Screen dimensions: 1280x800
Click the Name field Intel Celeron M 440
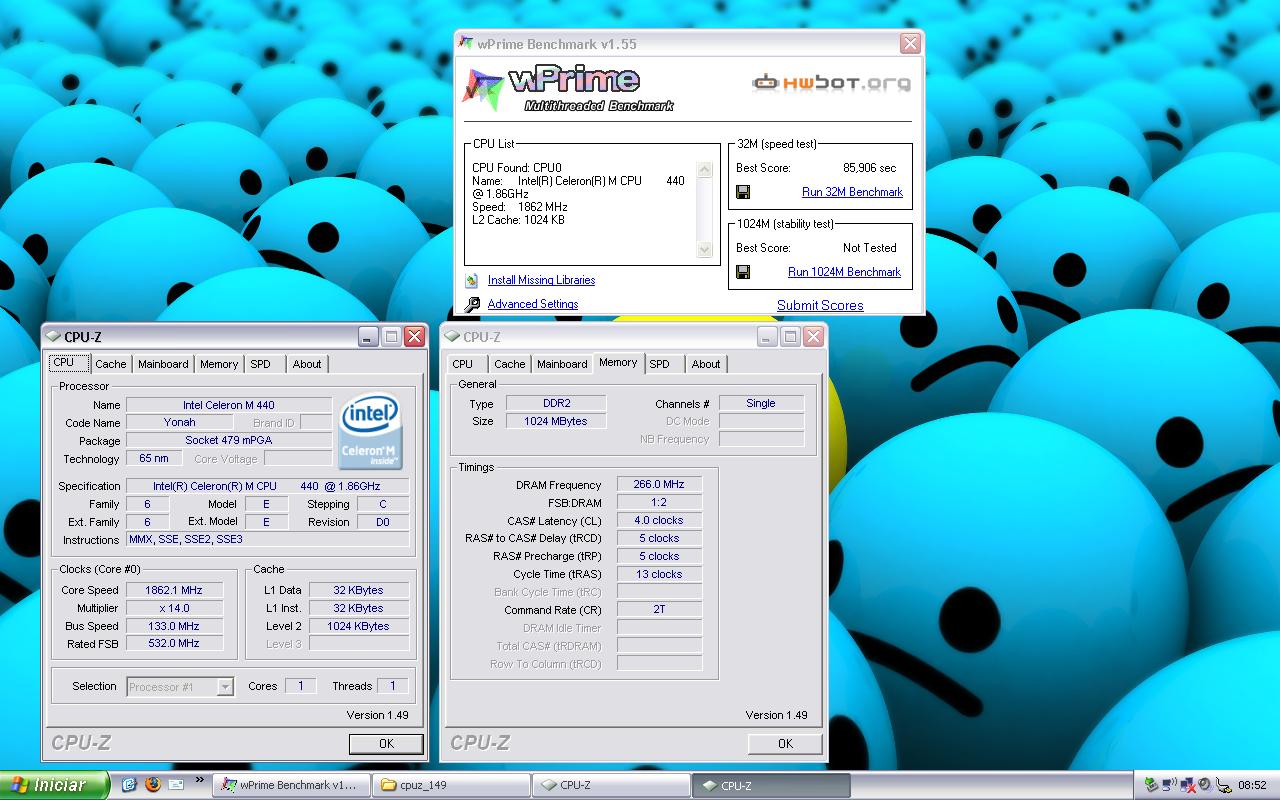coord(228,405)
